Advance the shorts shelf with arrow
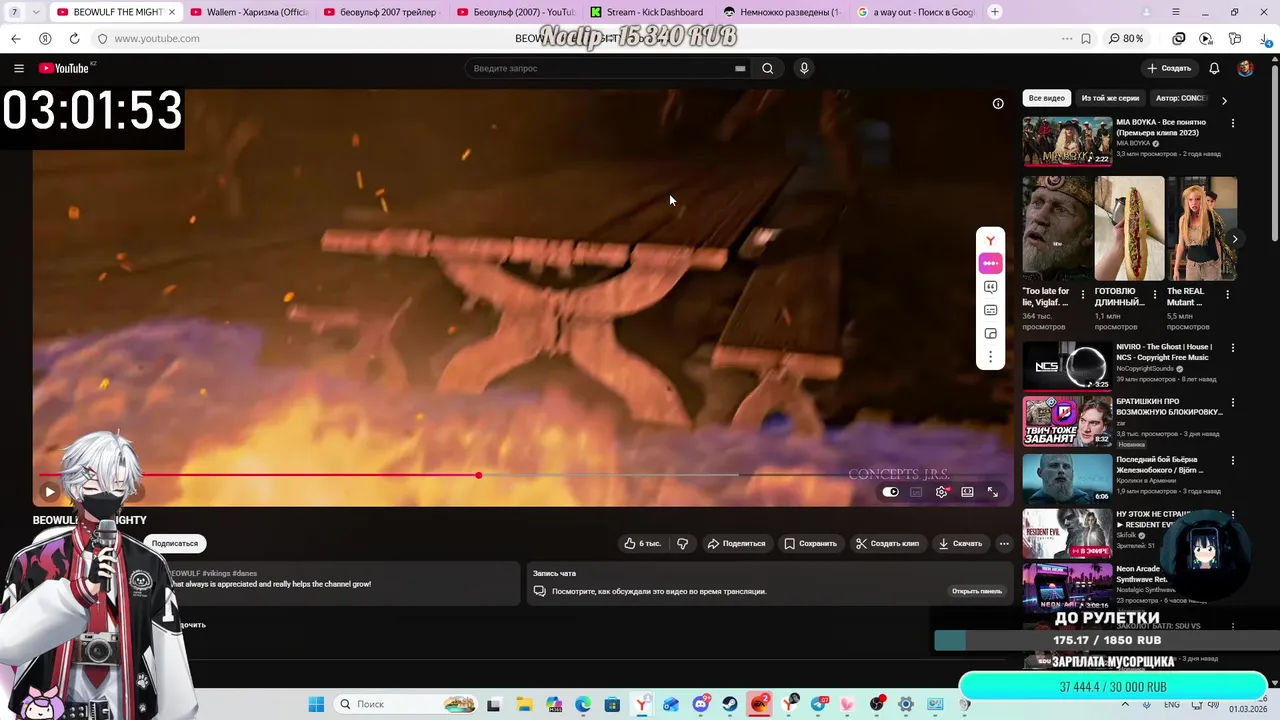The image size is (1280, 720). coord(1235,239)
